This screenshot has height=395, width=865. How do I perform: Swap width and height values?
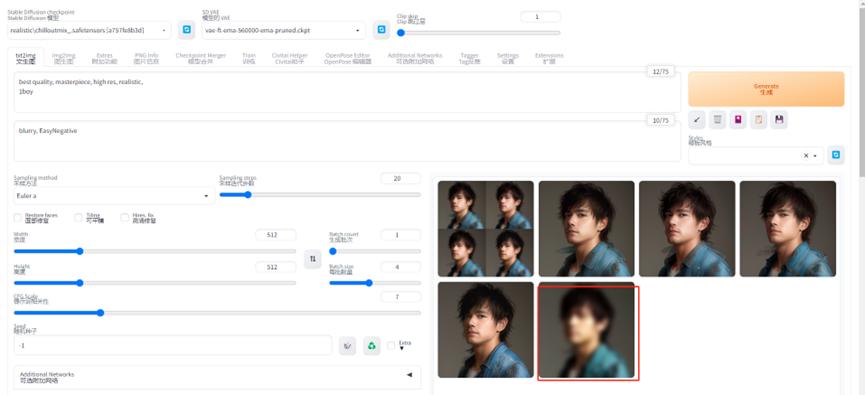click(313, 259)
